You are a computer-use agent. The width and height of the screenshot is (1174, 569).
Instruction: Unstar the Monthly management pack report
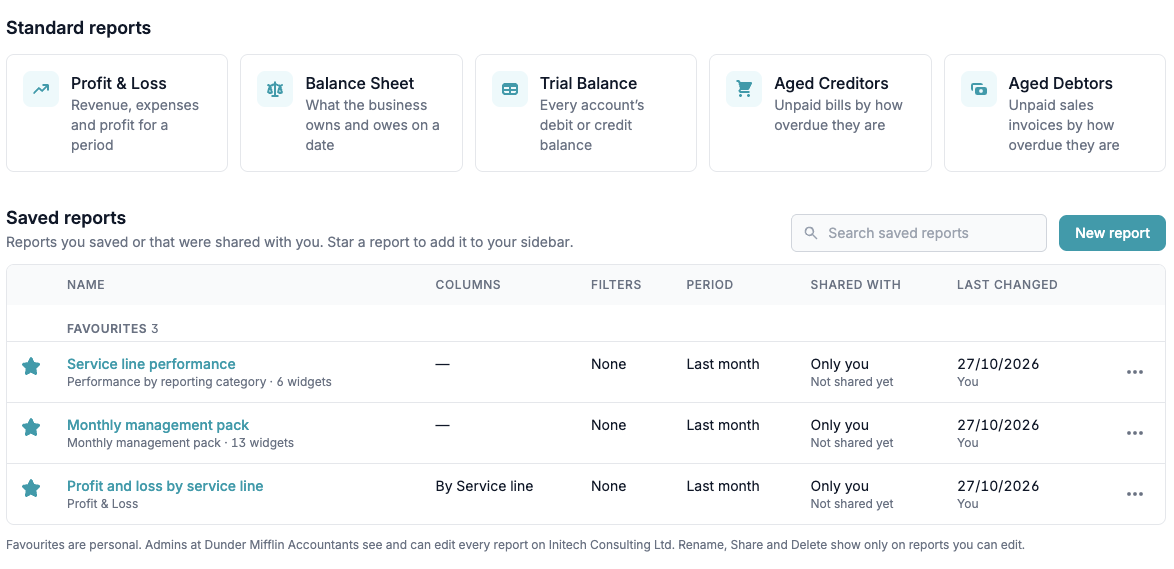[x=31, y=427]
